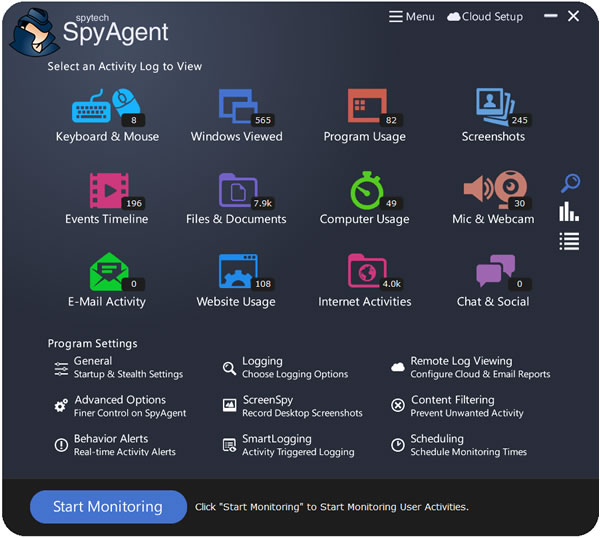
Task: Open the Computer Usage stopwatch log
Action: [x=365, y=192]
